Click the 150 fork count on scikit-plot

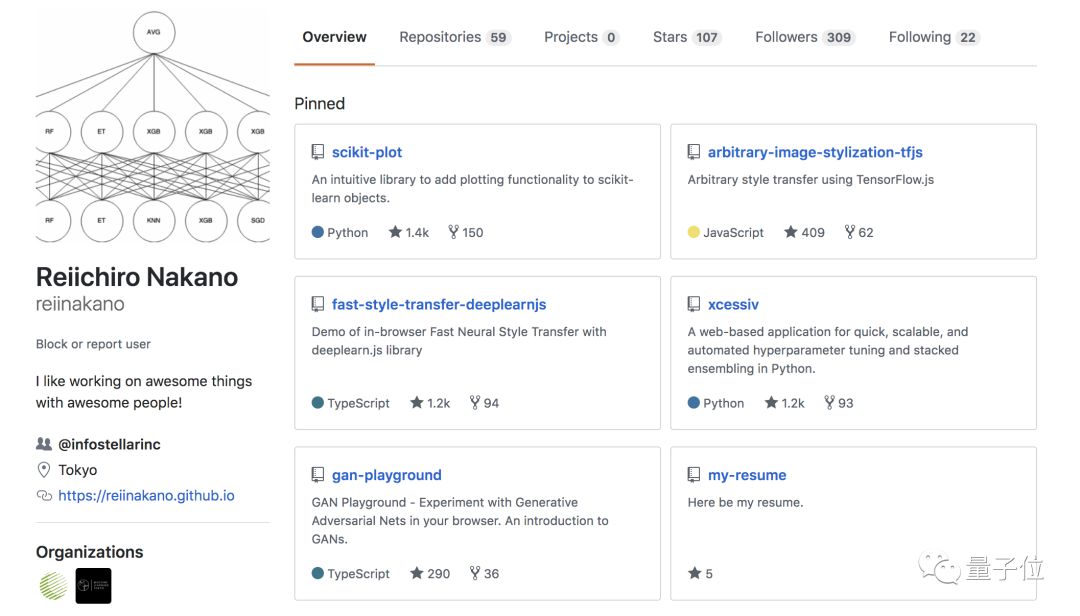click(x=472, y=233)
